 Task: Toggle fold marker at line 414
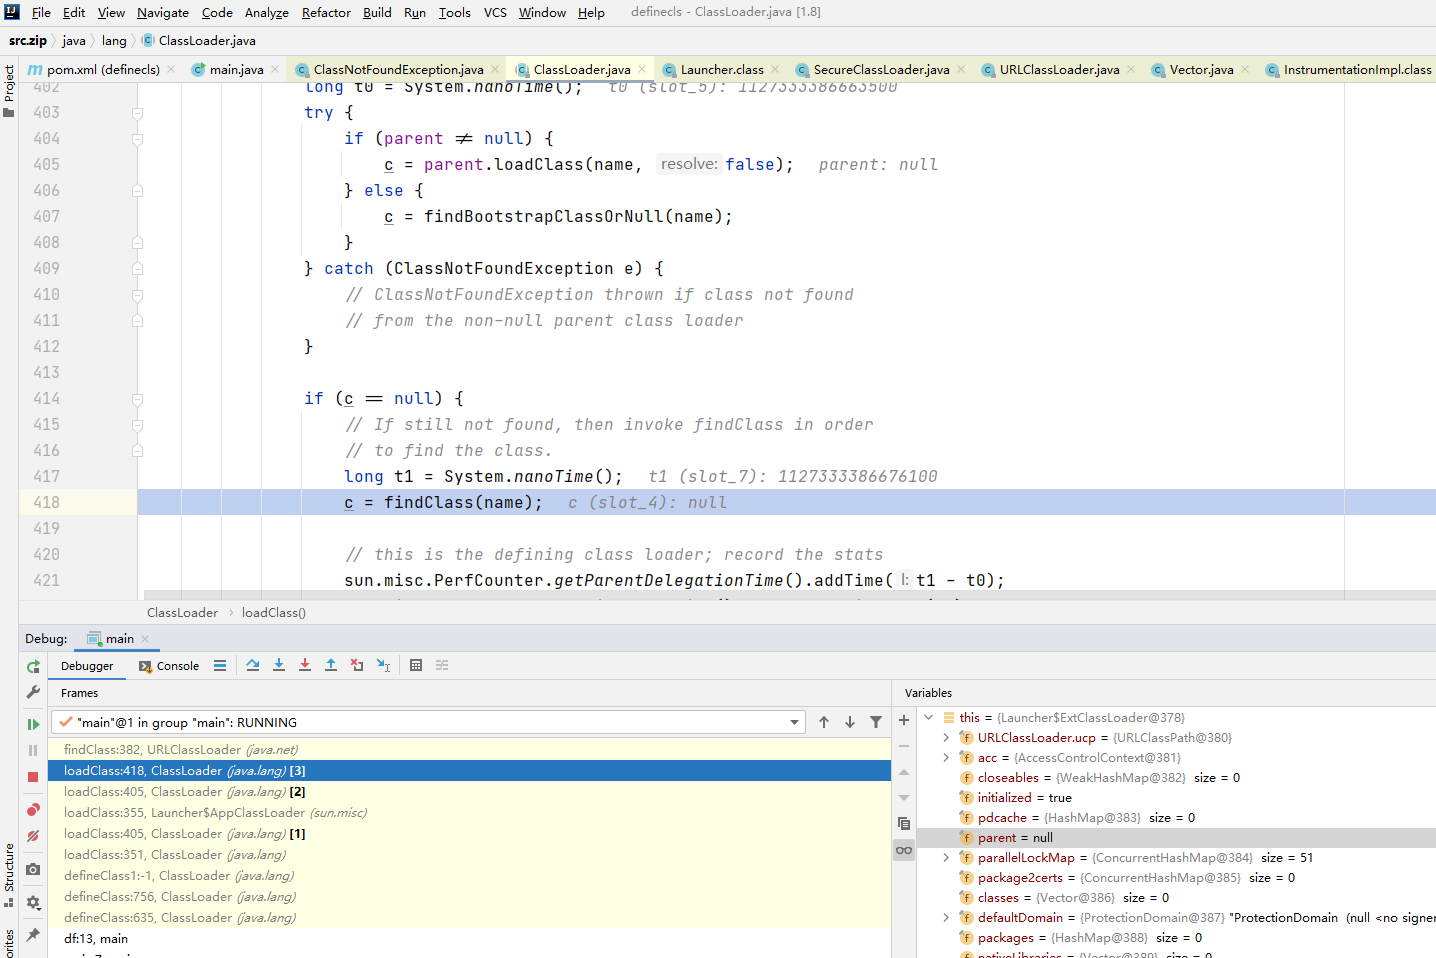click(138, 399)
